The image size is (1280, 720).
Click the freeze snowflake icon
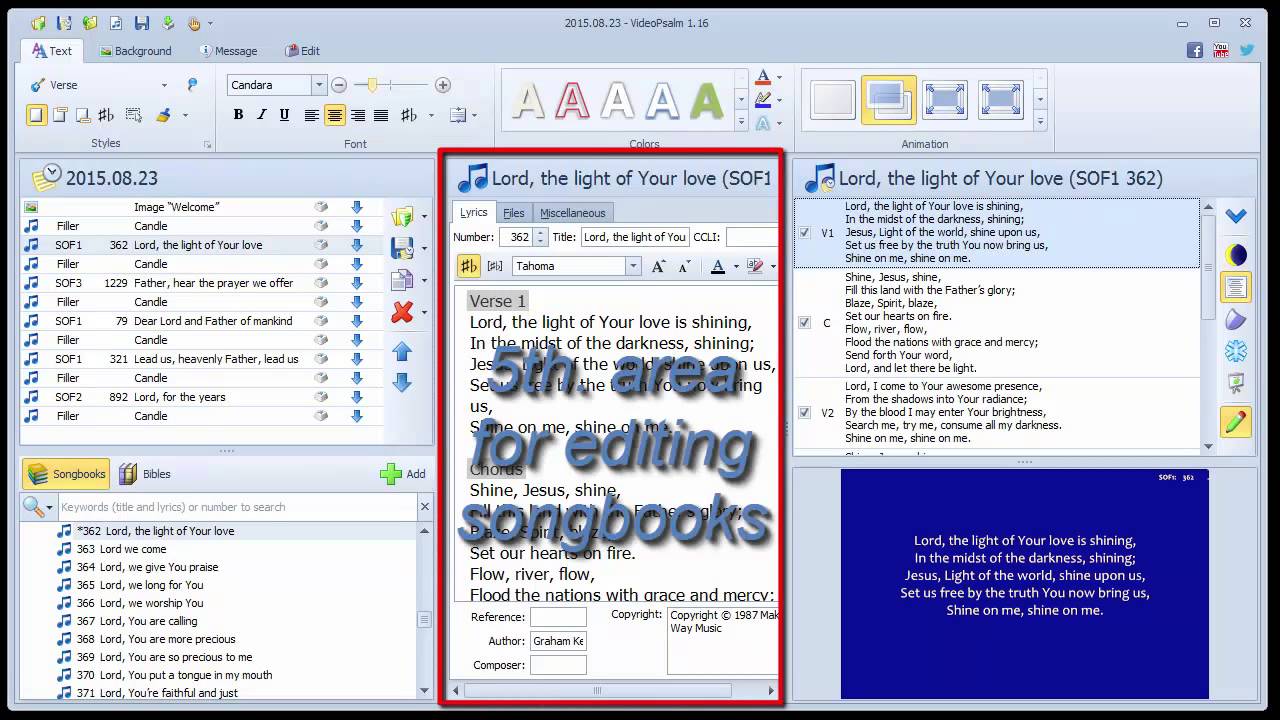1236,351
